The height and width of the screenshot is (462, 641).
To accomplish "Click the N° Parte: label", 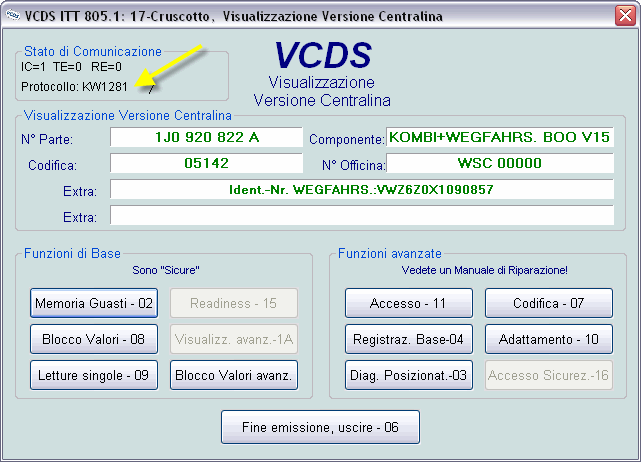I will (x=47, y=139).
